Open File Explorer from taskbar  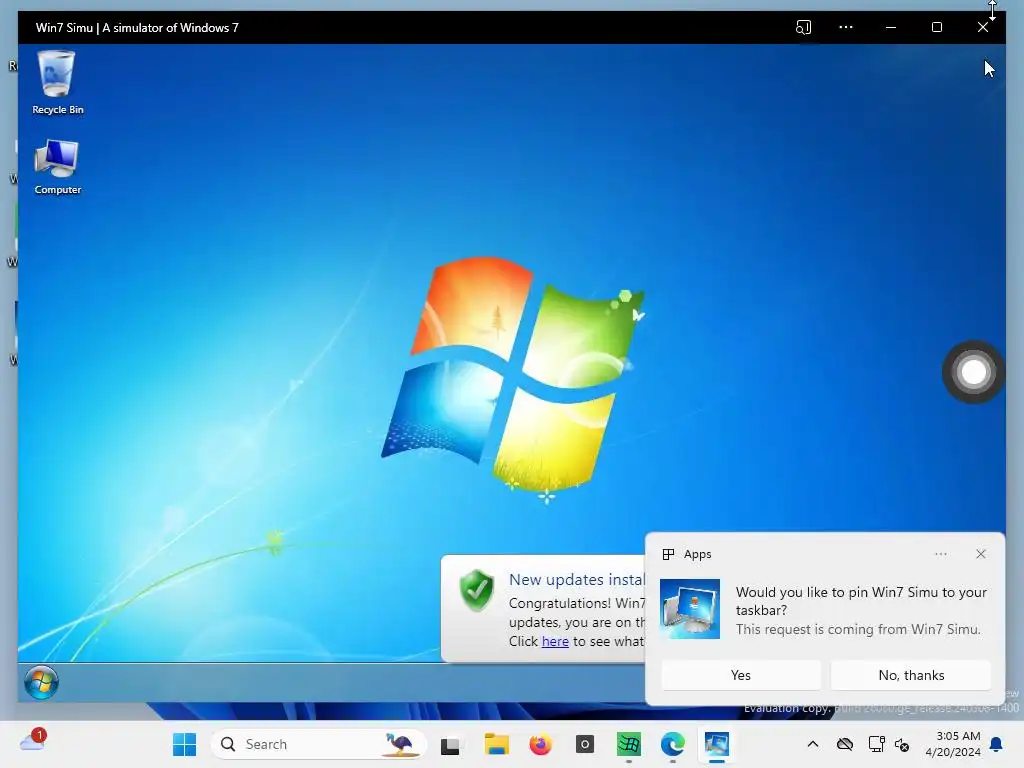[496, 744]
